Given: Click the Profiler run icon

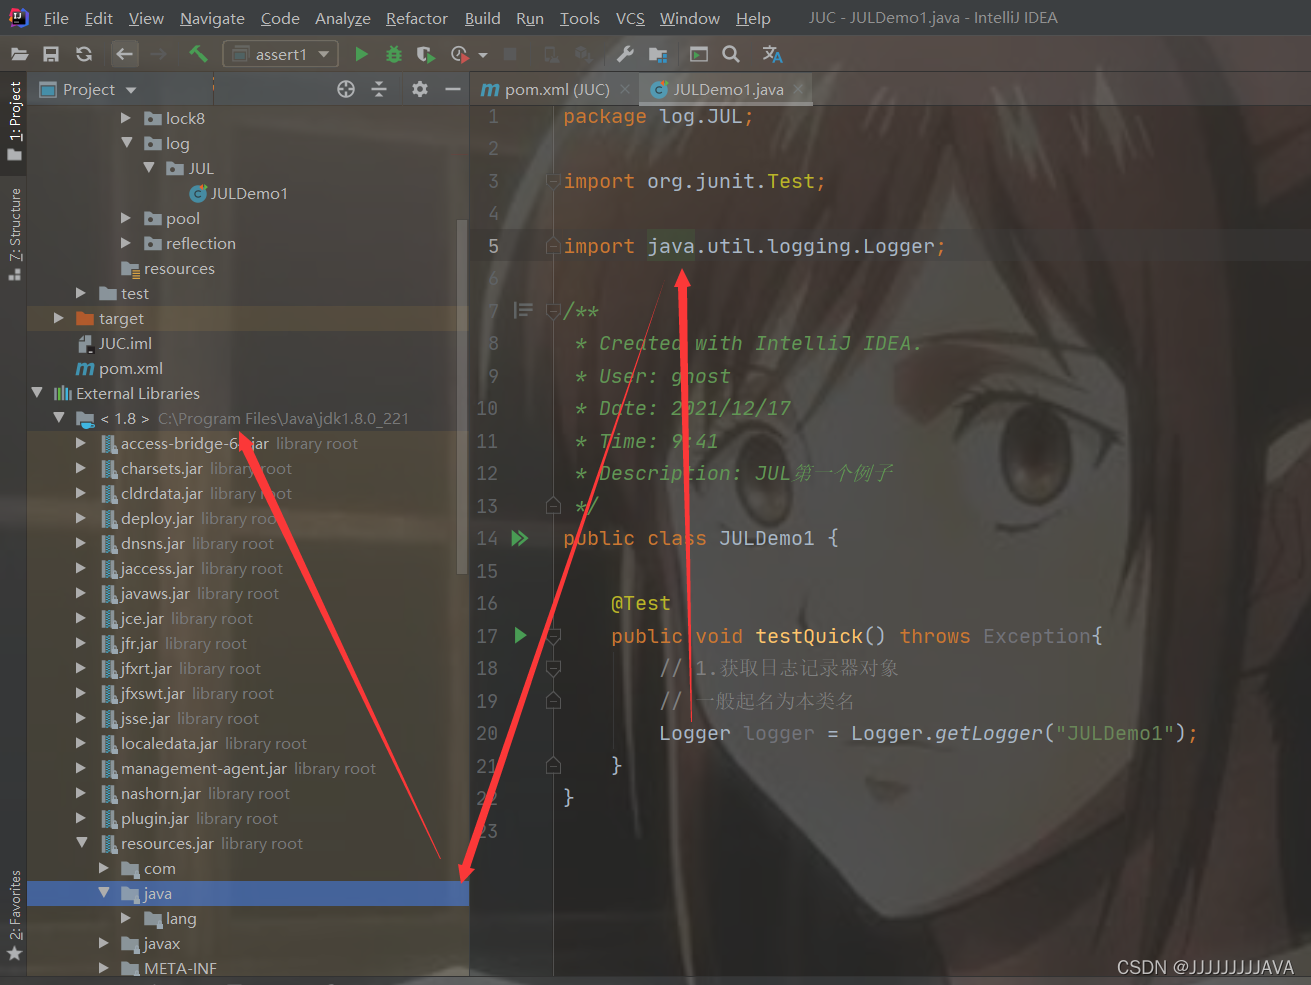Looking at the screenshot, I should pos(459,54).
